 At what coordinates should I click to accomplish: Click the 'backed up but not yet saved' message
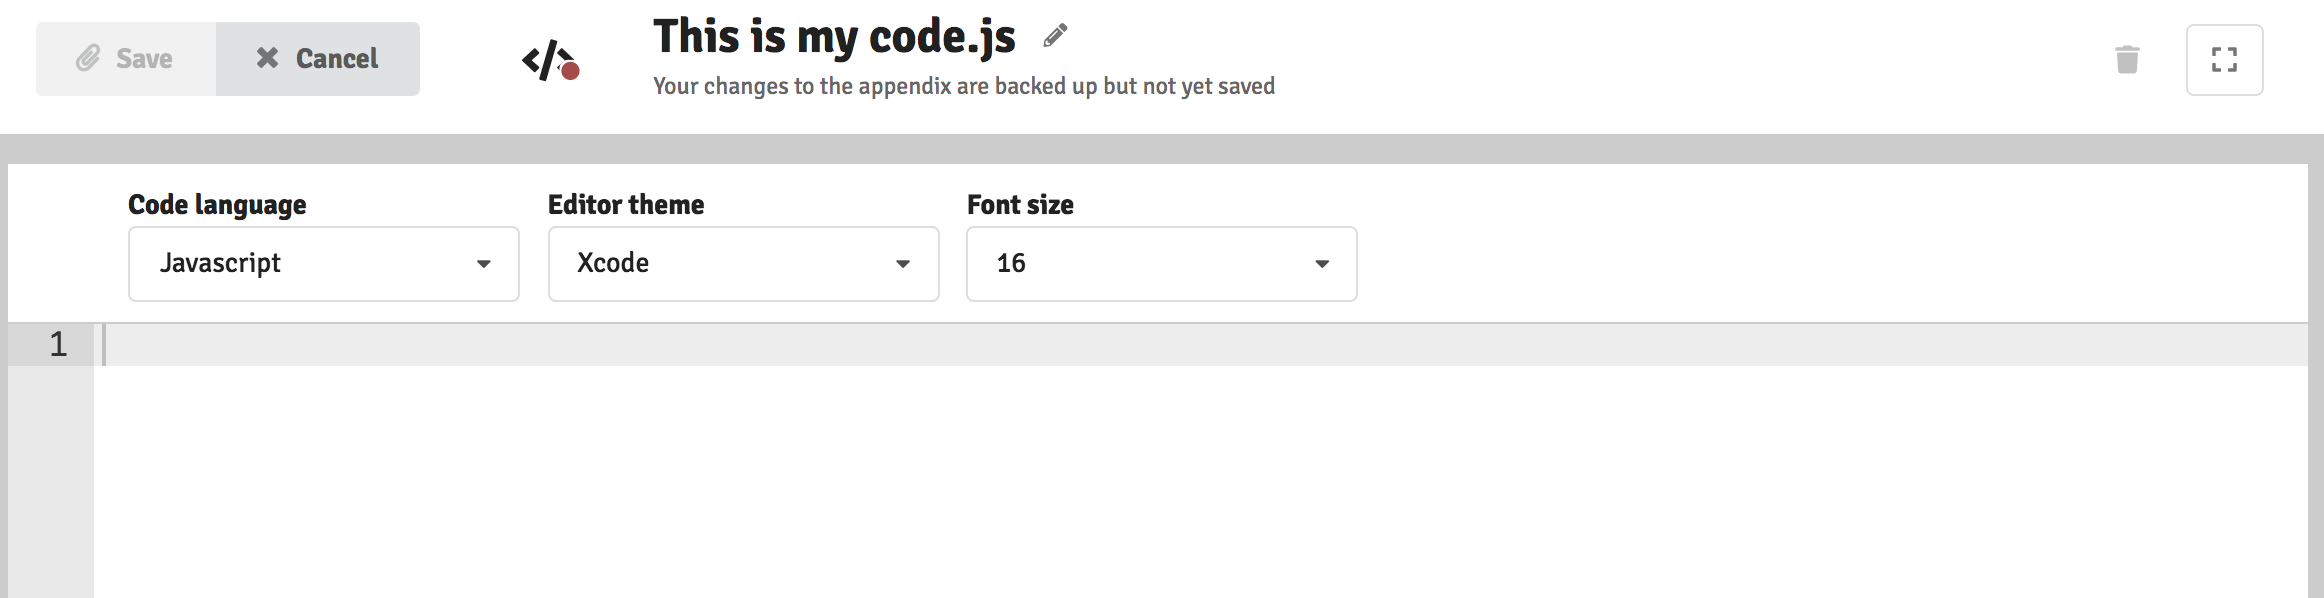[x=964, y=86]
